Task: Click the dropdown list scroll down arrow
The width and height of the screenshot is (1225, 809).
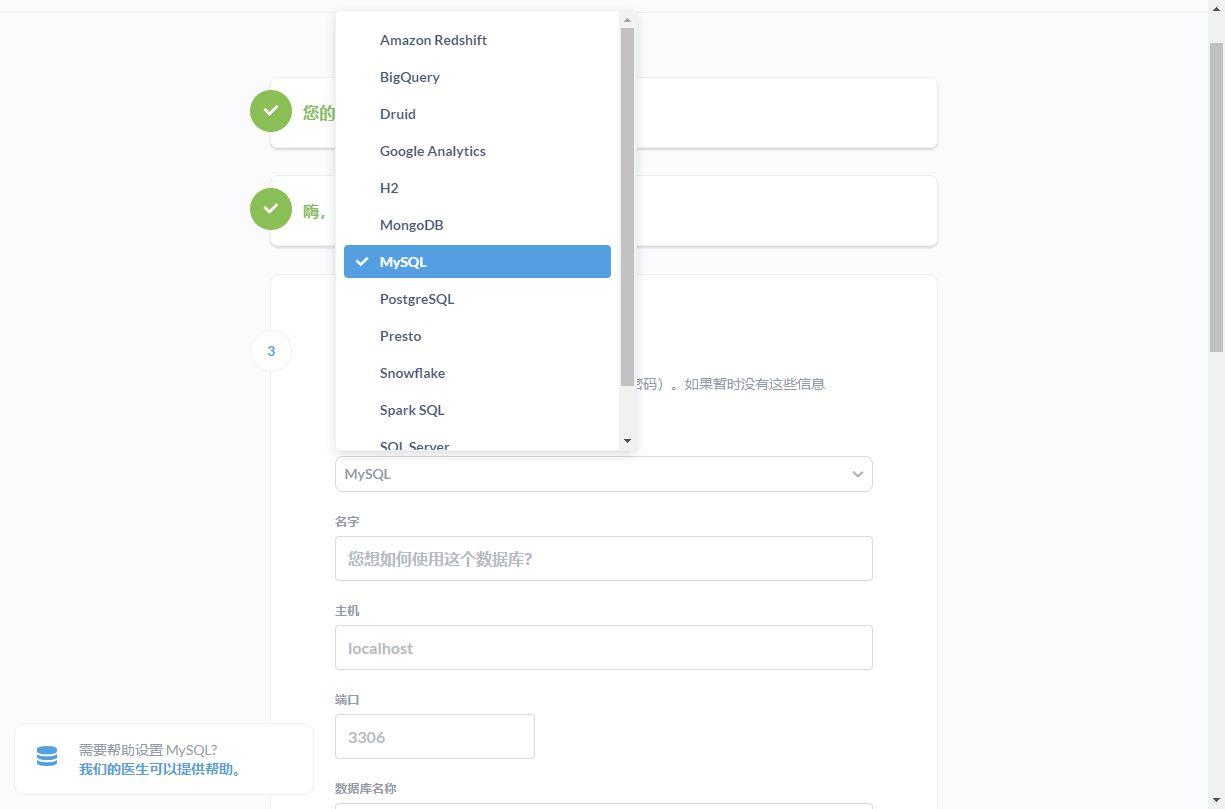Action: [627, 440]
